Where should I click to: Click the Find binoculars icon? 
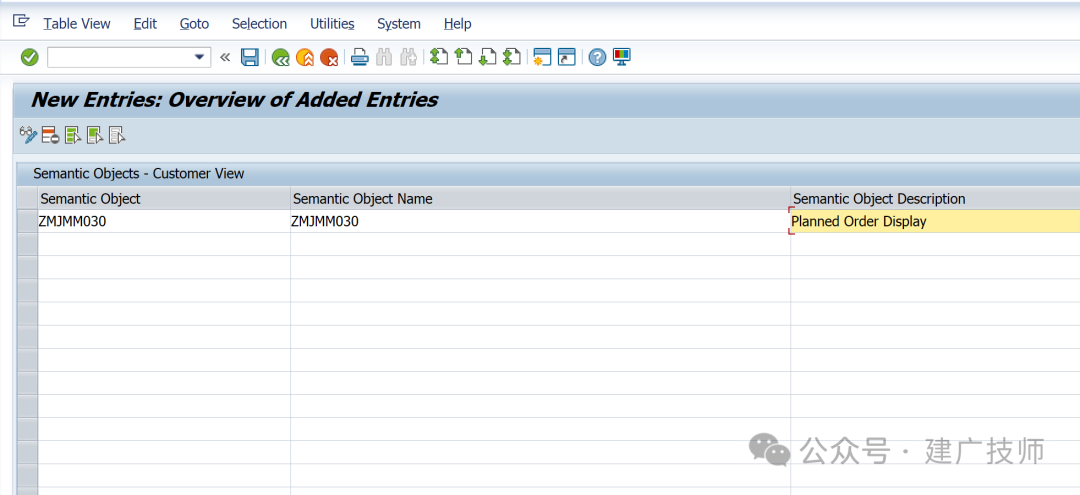[x=384, y=57]
